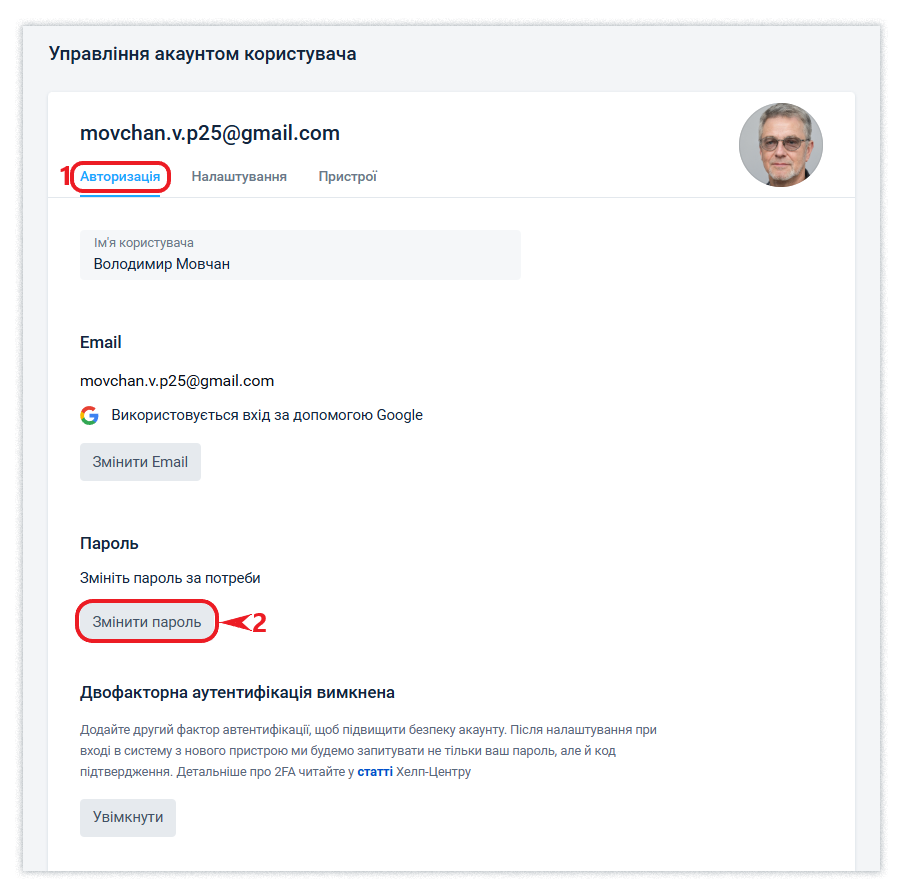Viewport: 902px width, 896px height.
Task: Click the Змінити пароль button
Action: 147,622
